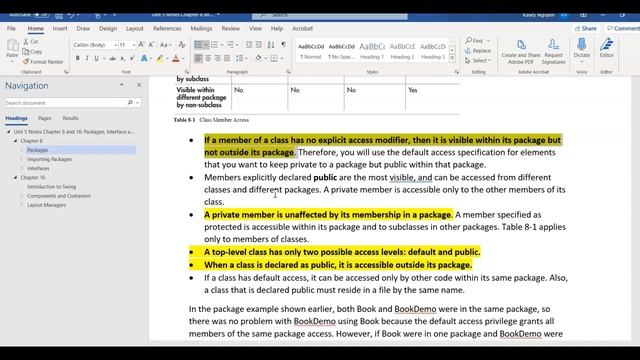This screenshot has height=360, width=640.
Task: Collapse the Chapter 8 heading
Action: [x=16, y=141]
